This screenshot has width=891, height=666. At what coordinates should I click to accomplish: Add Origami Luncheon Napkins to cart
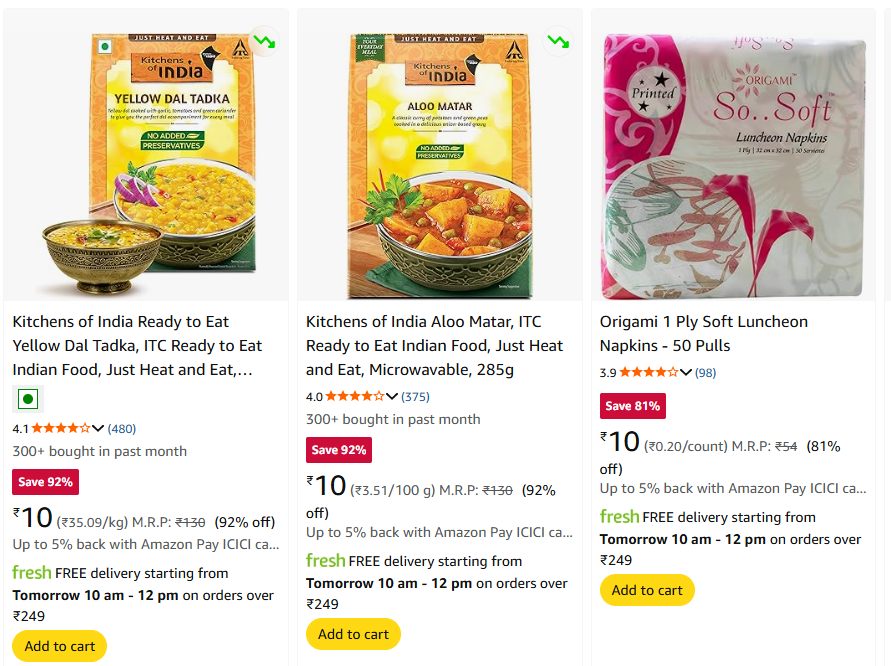pos(647,590)
